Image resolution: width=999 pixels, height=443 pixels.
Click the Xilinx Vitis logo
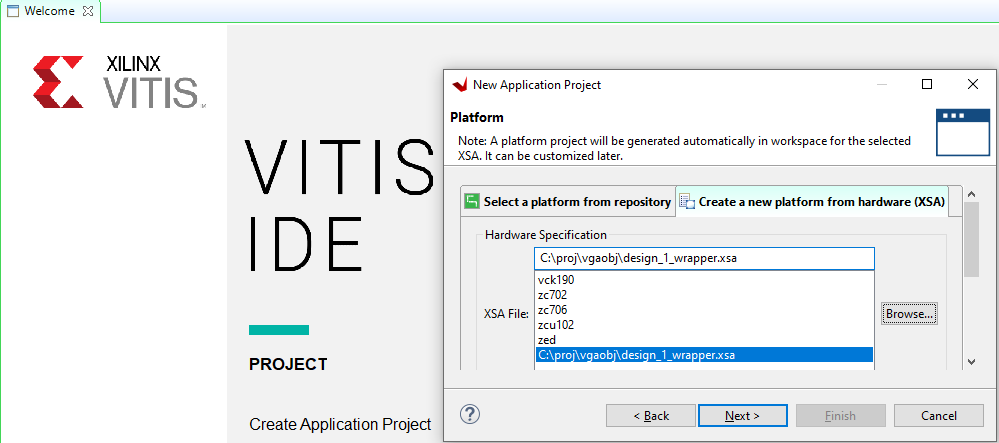(x=120, y=82)
